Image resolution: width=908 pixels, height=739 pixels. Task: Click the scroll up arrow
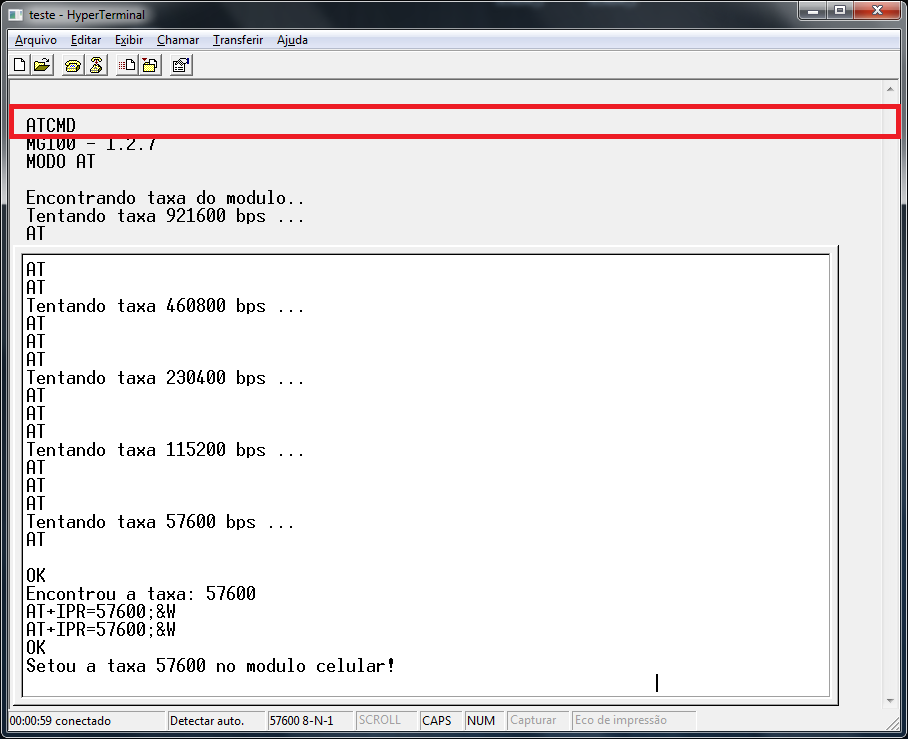click(890, 89)
